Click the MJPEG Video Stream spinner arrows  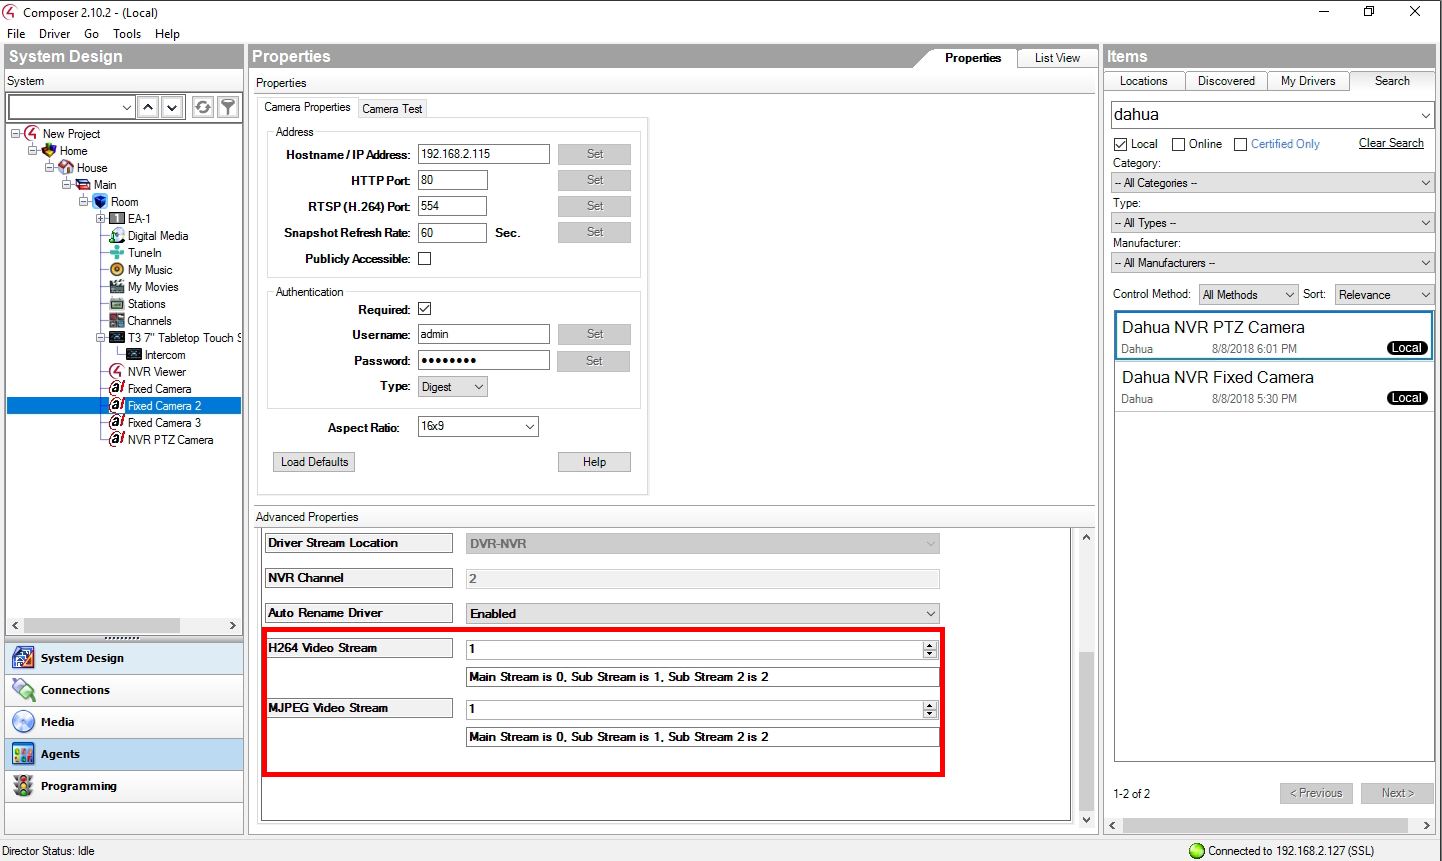[x=930, y=709]
